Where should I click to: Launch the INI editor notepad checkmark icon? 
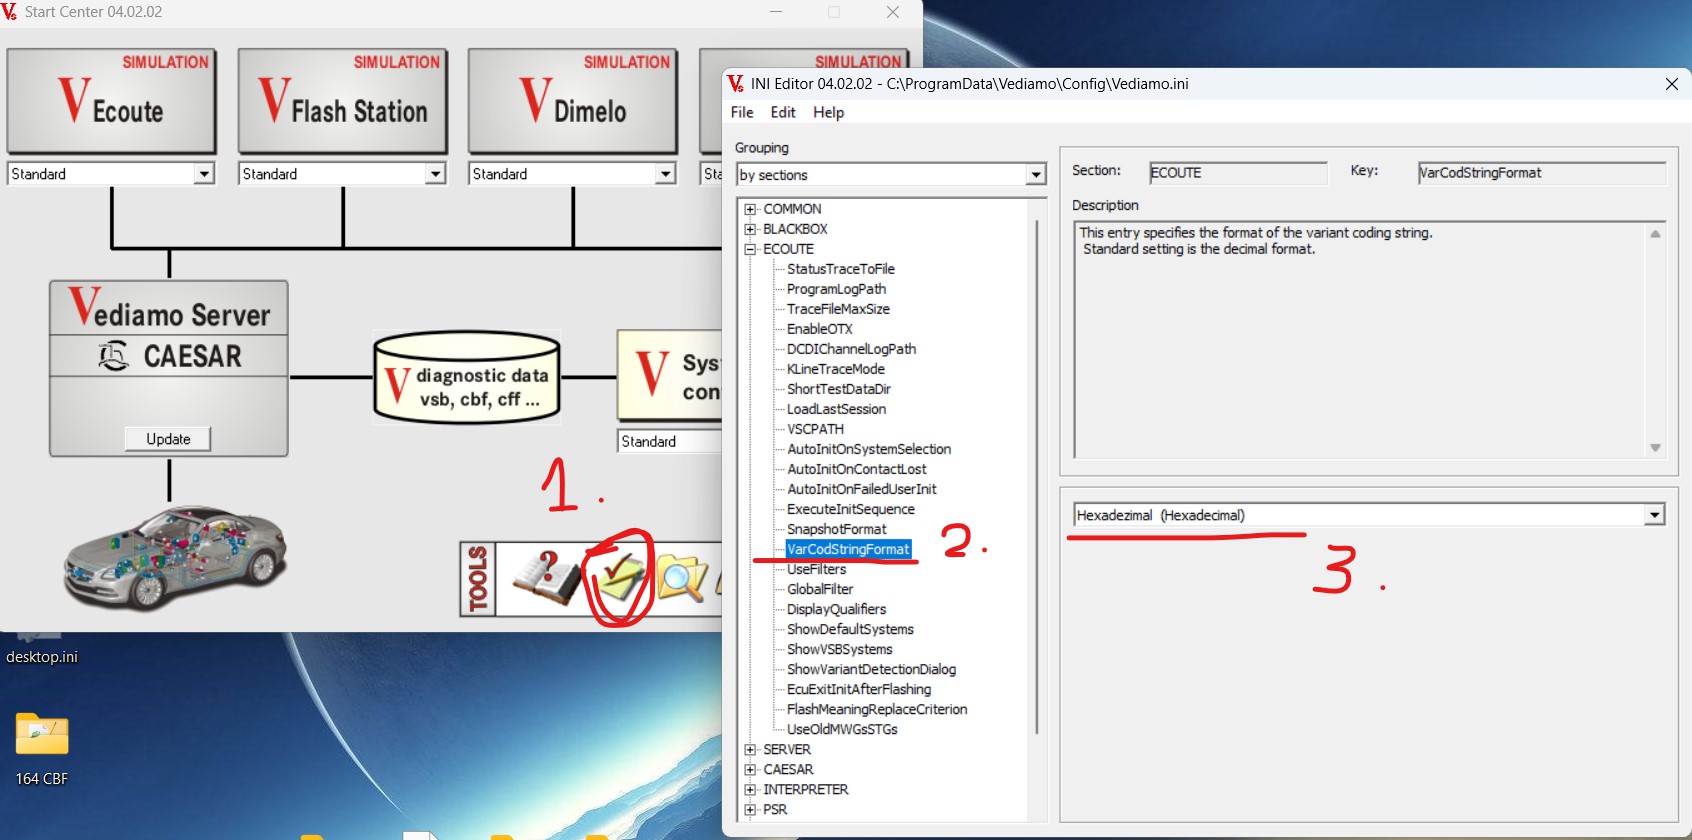coord(617,578)
